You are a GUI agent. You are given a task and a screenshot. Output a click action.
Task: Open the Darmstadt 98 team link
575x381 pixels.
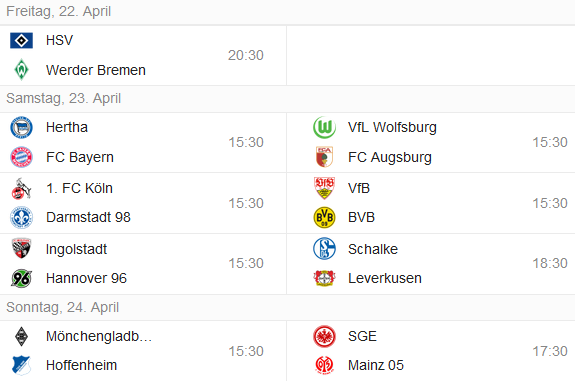(88, 217)
